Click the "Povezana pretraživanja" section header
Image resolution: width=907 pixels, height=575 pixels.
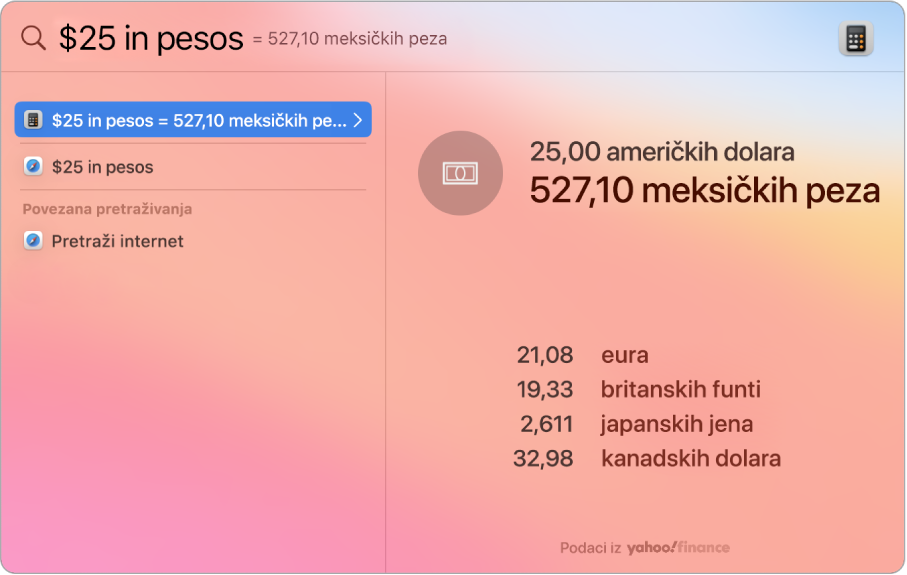[107, 209]
